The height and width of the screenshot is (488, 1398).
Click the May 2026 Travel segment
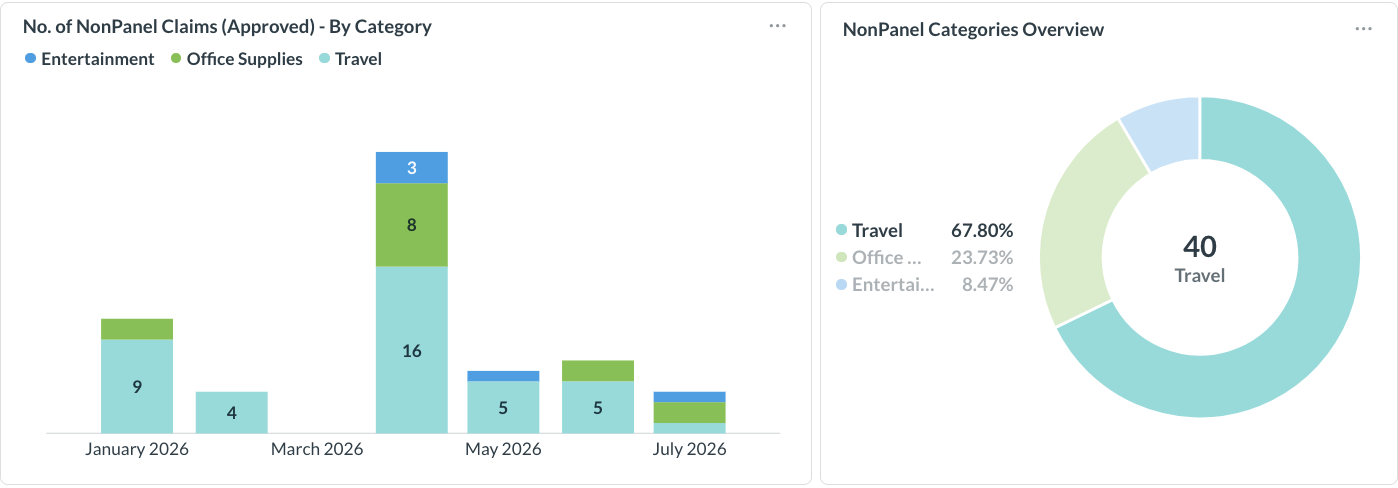(x=503, y=407)
